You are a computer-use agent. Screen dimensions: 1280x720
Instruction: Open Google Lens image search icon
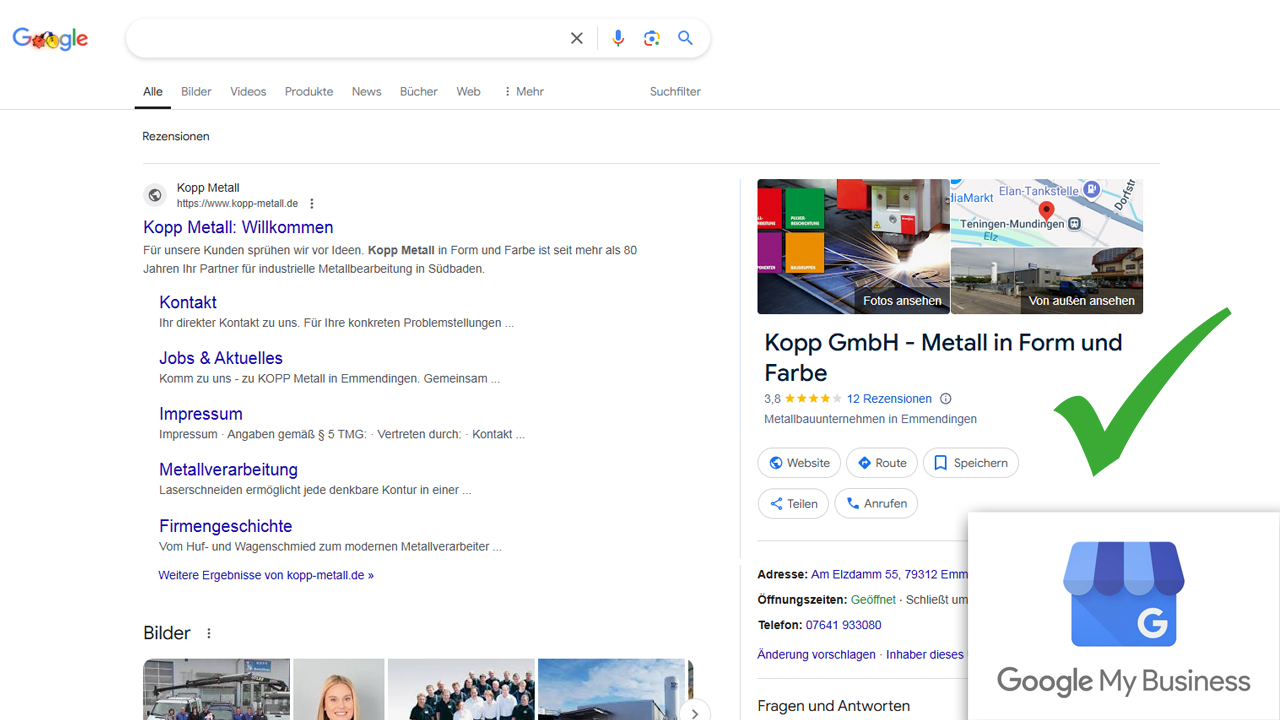652,38
